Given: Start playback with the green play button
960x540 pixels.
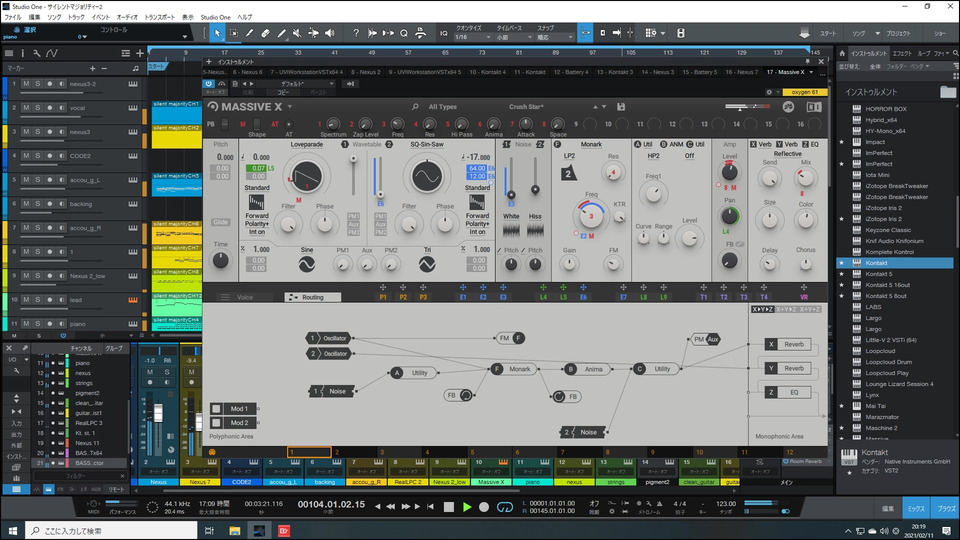Looking at the screenshot, I should click(x=467, y=507).
